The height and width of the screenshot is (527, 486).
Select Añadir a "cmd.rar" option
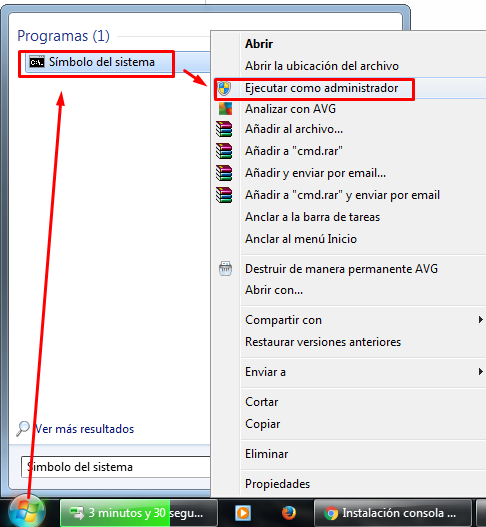pos(293,151)
